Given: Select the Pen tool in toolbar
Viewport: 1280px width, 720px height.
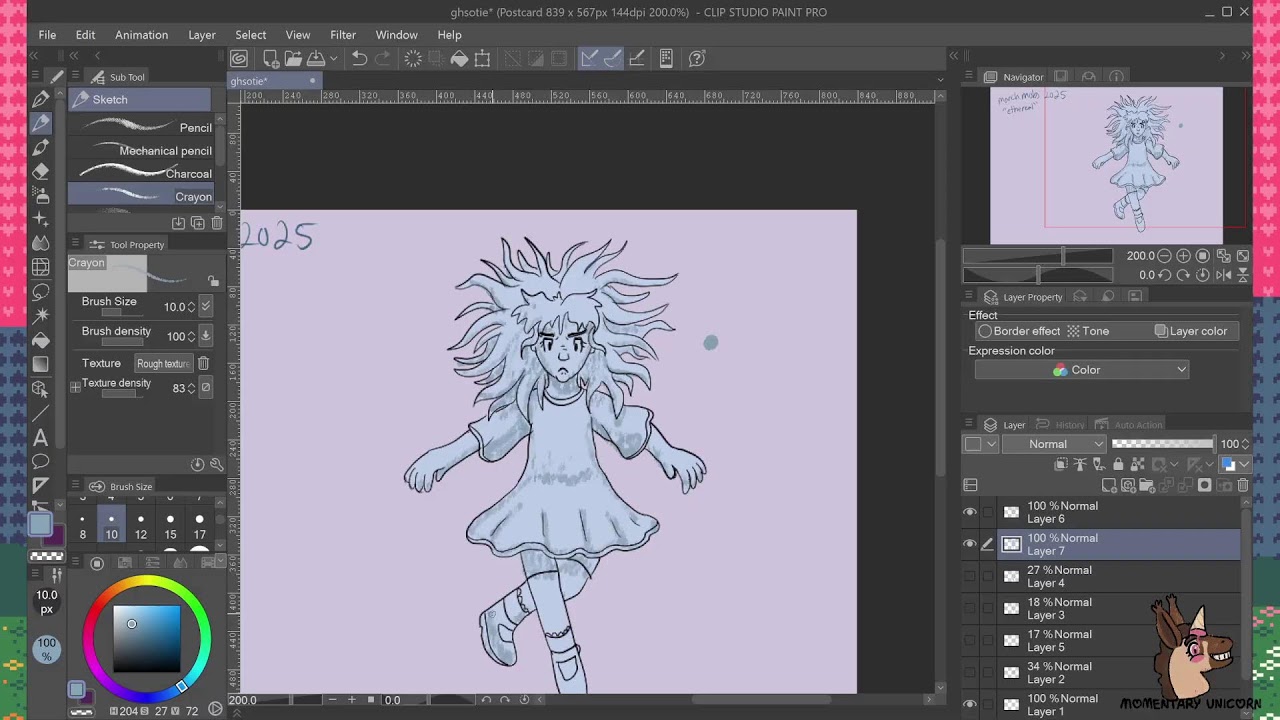Looking at the screenshot, I should click(41, 99).
